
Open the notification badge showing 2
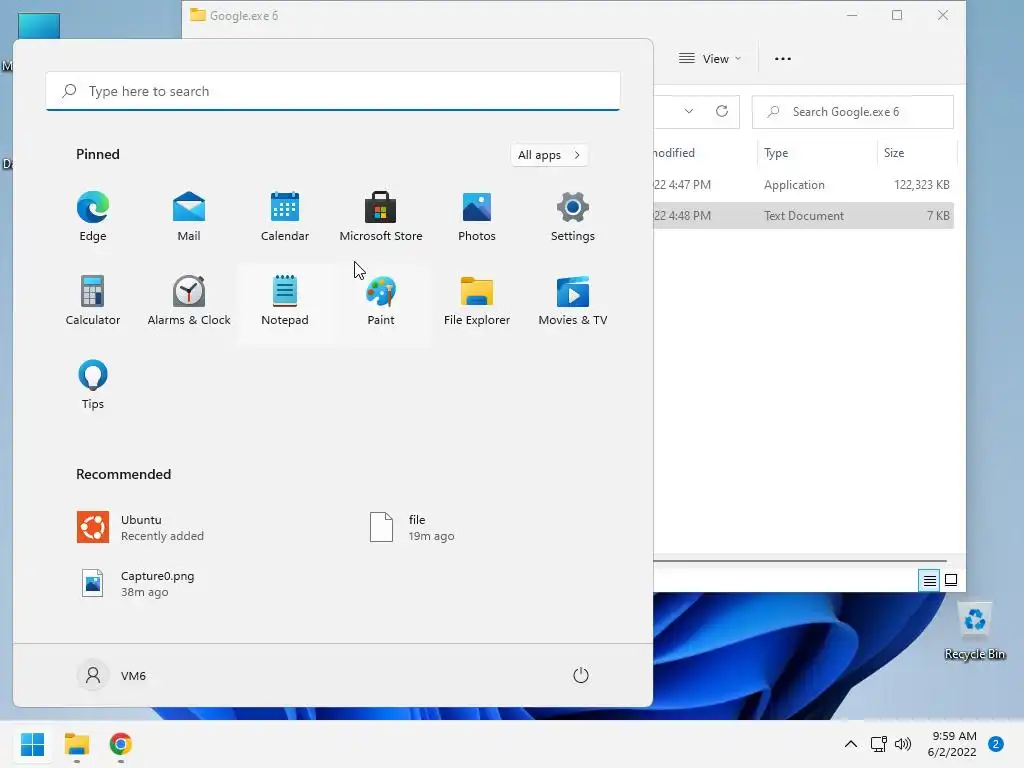tap(996, 744)
